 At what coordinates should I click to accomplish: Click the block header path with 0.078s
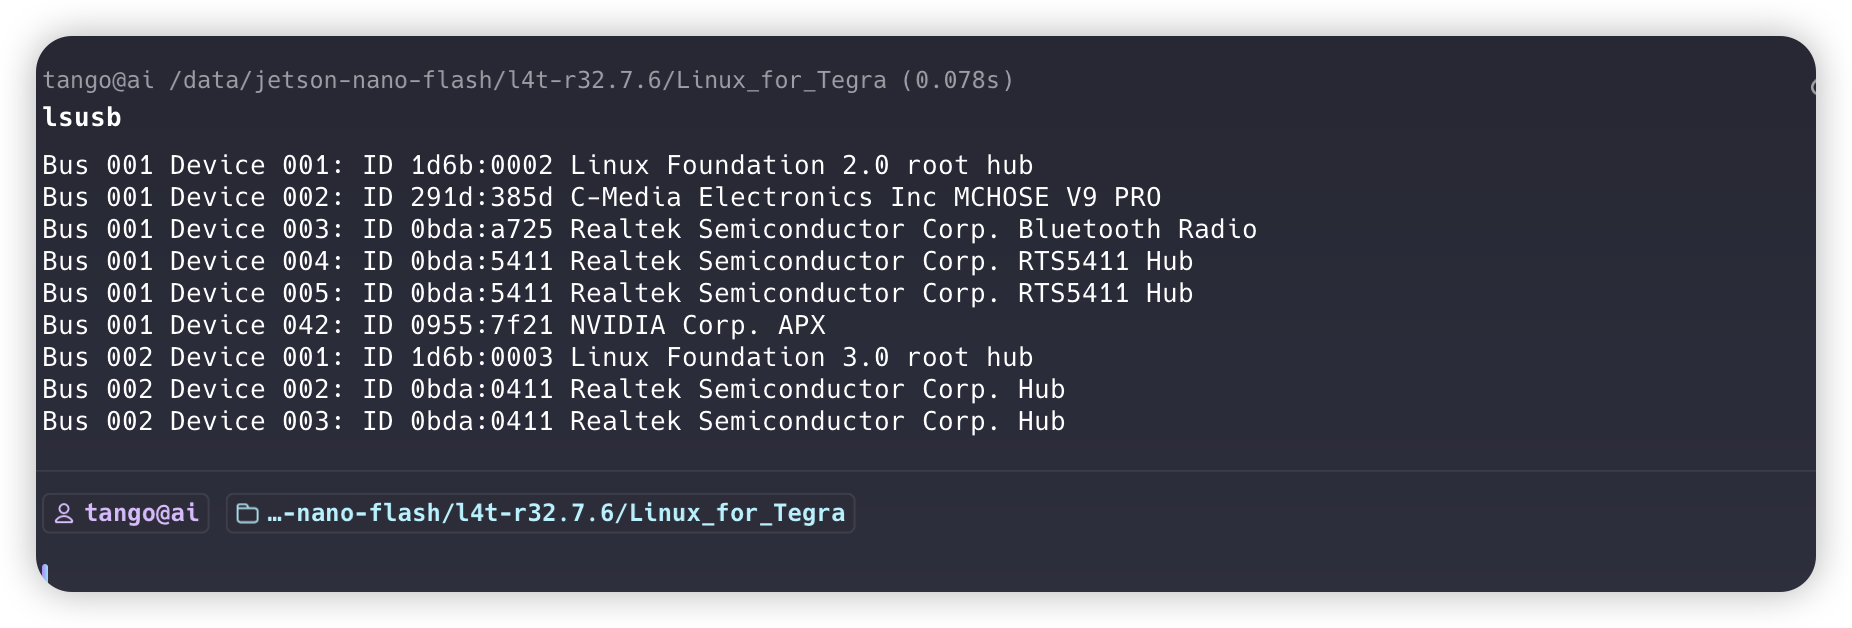pos(528,80)
